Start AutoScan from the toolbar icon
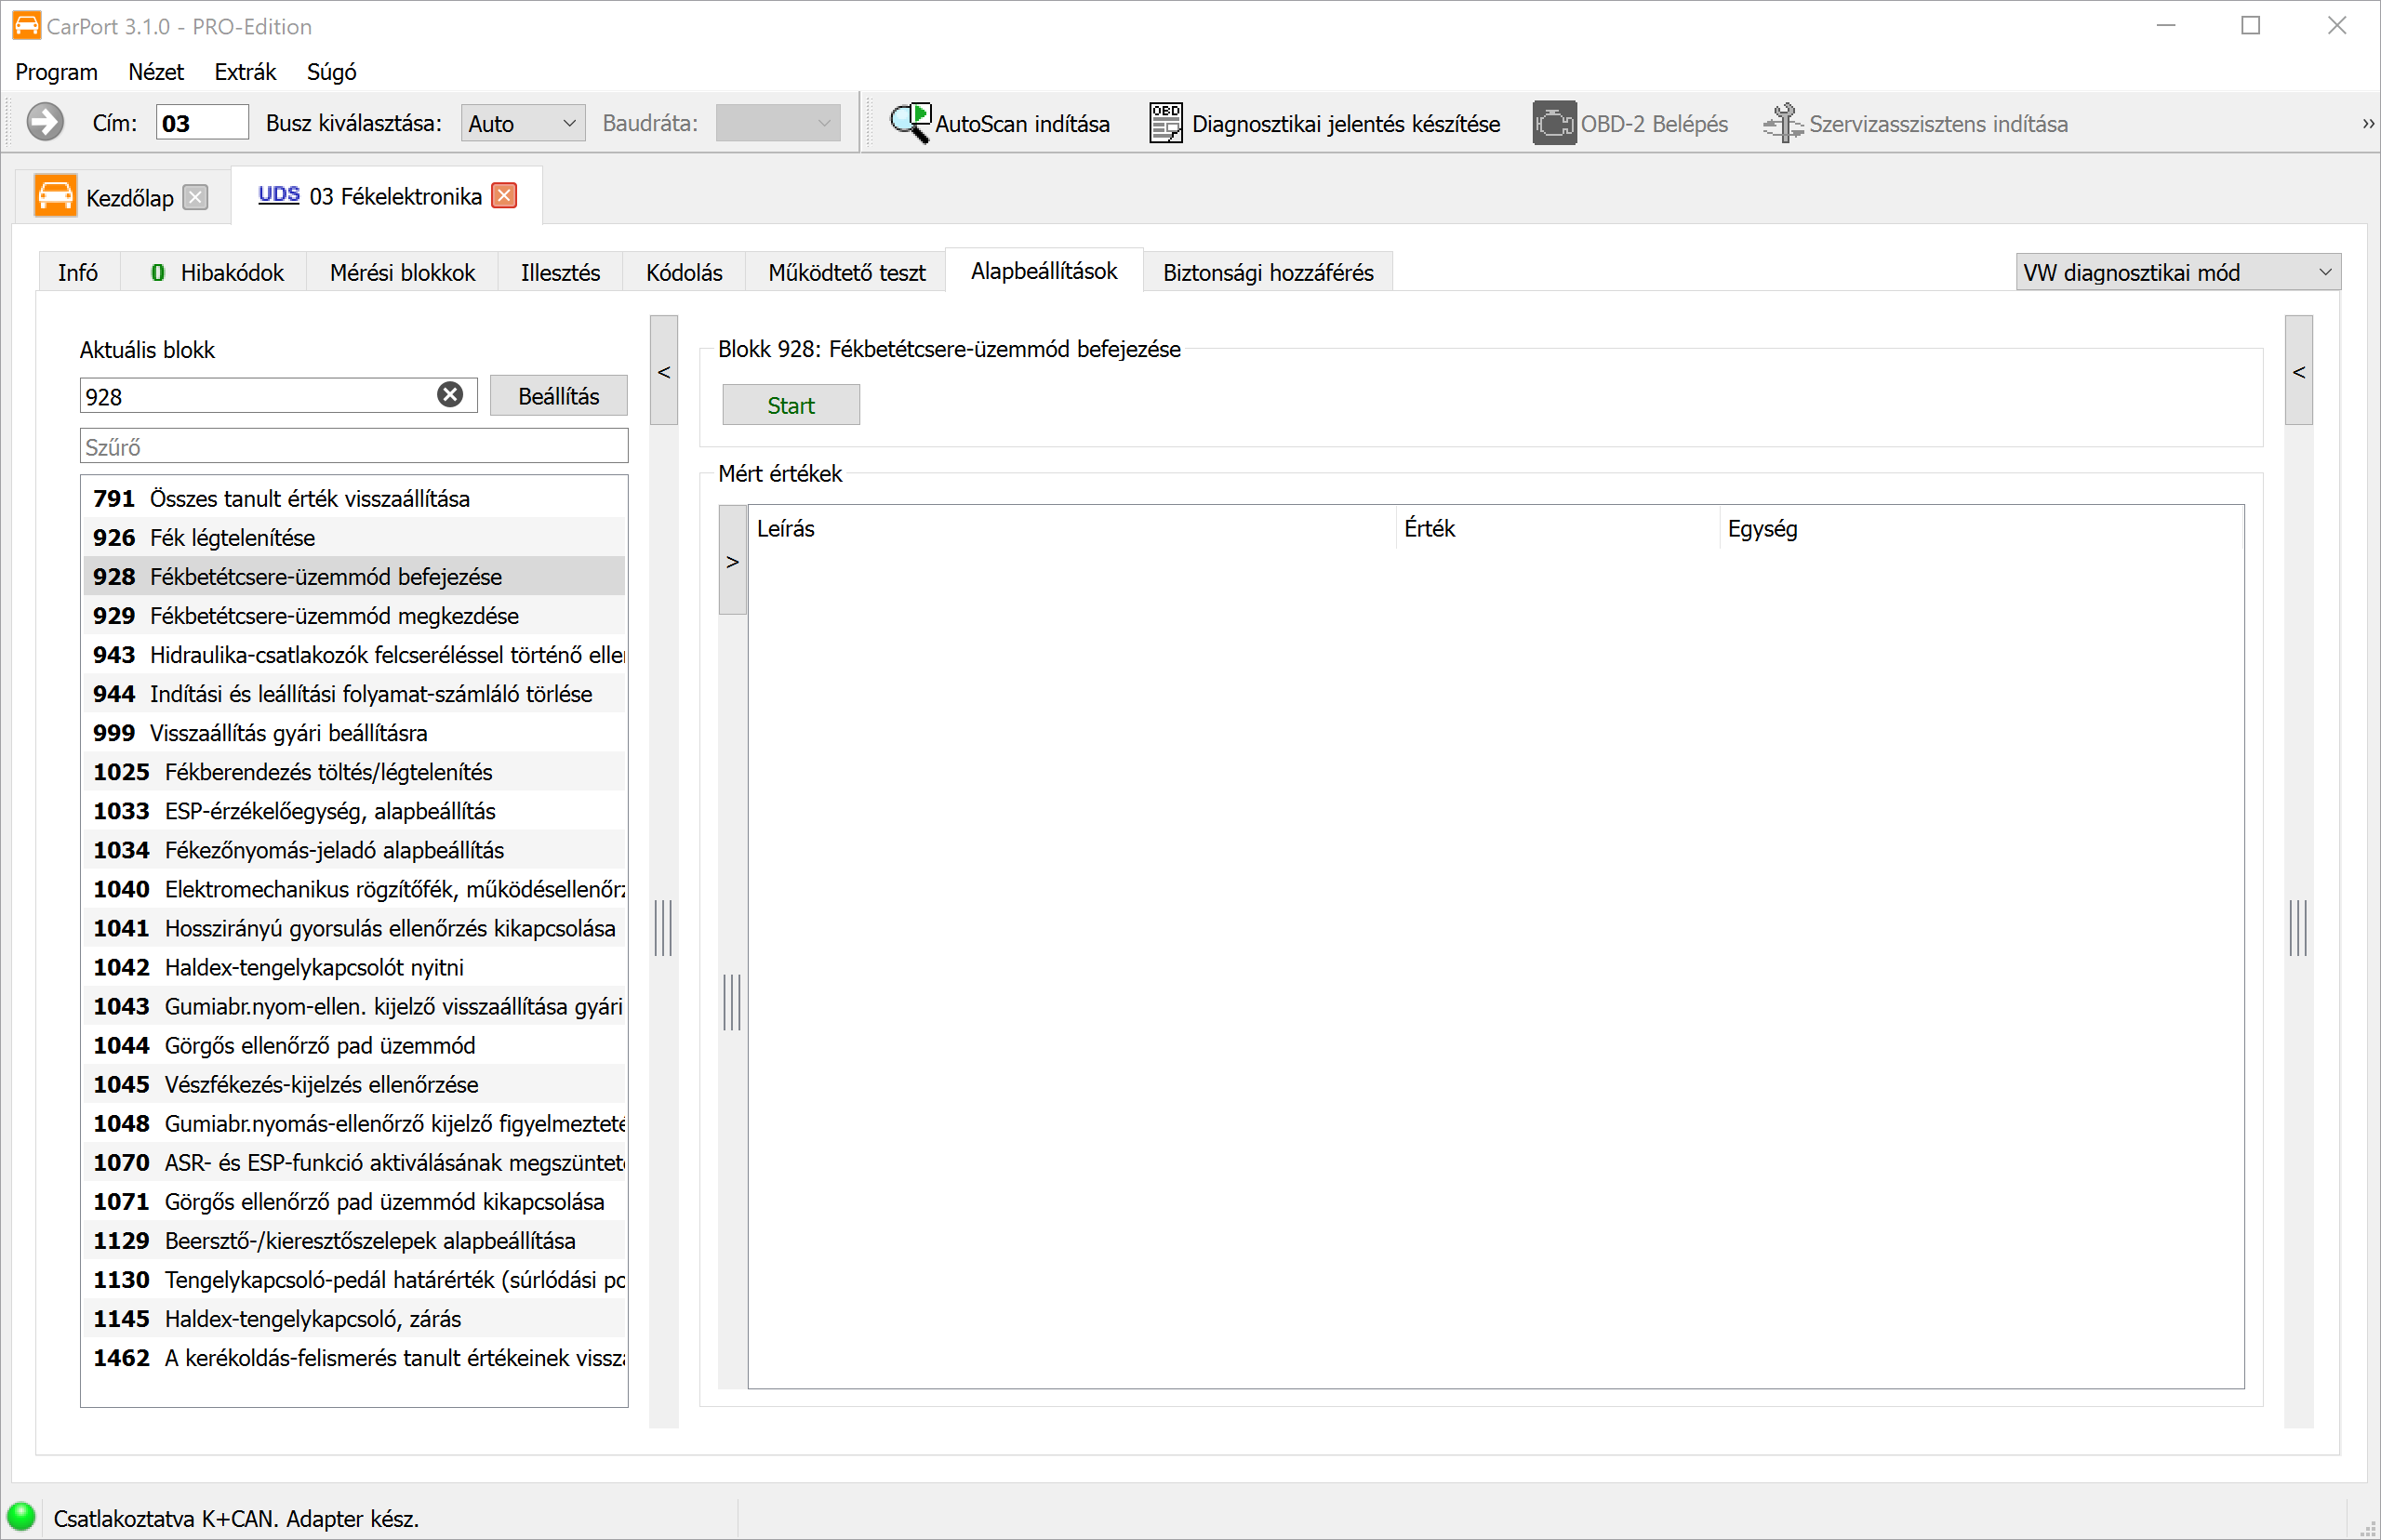 pos(910,123)
